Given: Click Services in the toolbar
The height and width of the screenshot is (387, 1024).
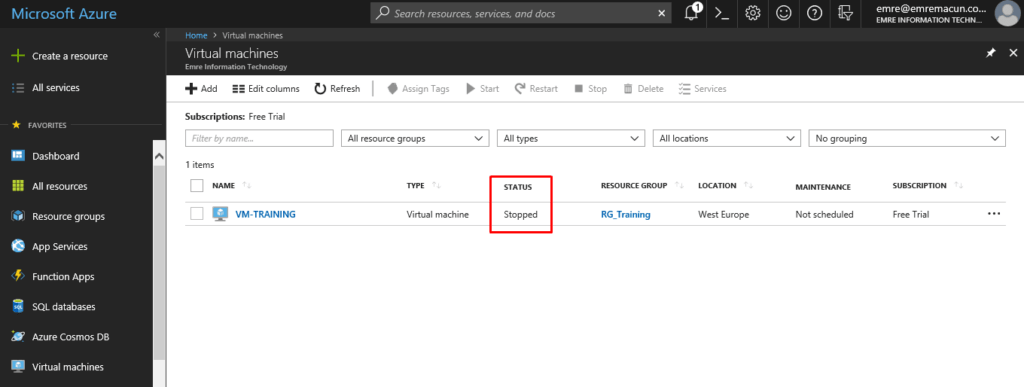Looking at the screenshot, I should [x=703, y=89].
